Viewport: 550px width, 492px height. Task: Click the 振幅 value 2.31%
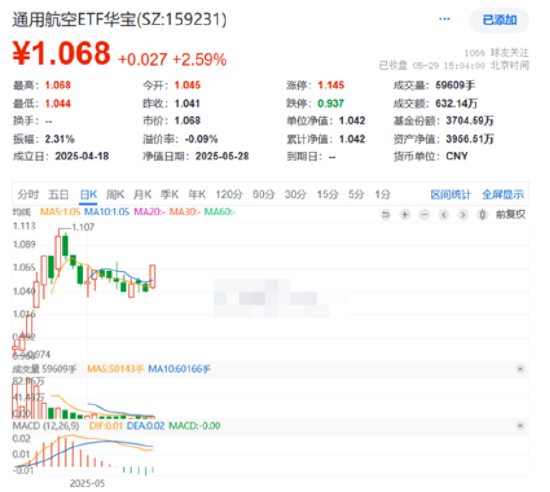point(60,139)
